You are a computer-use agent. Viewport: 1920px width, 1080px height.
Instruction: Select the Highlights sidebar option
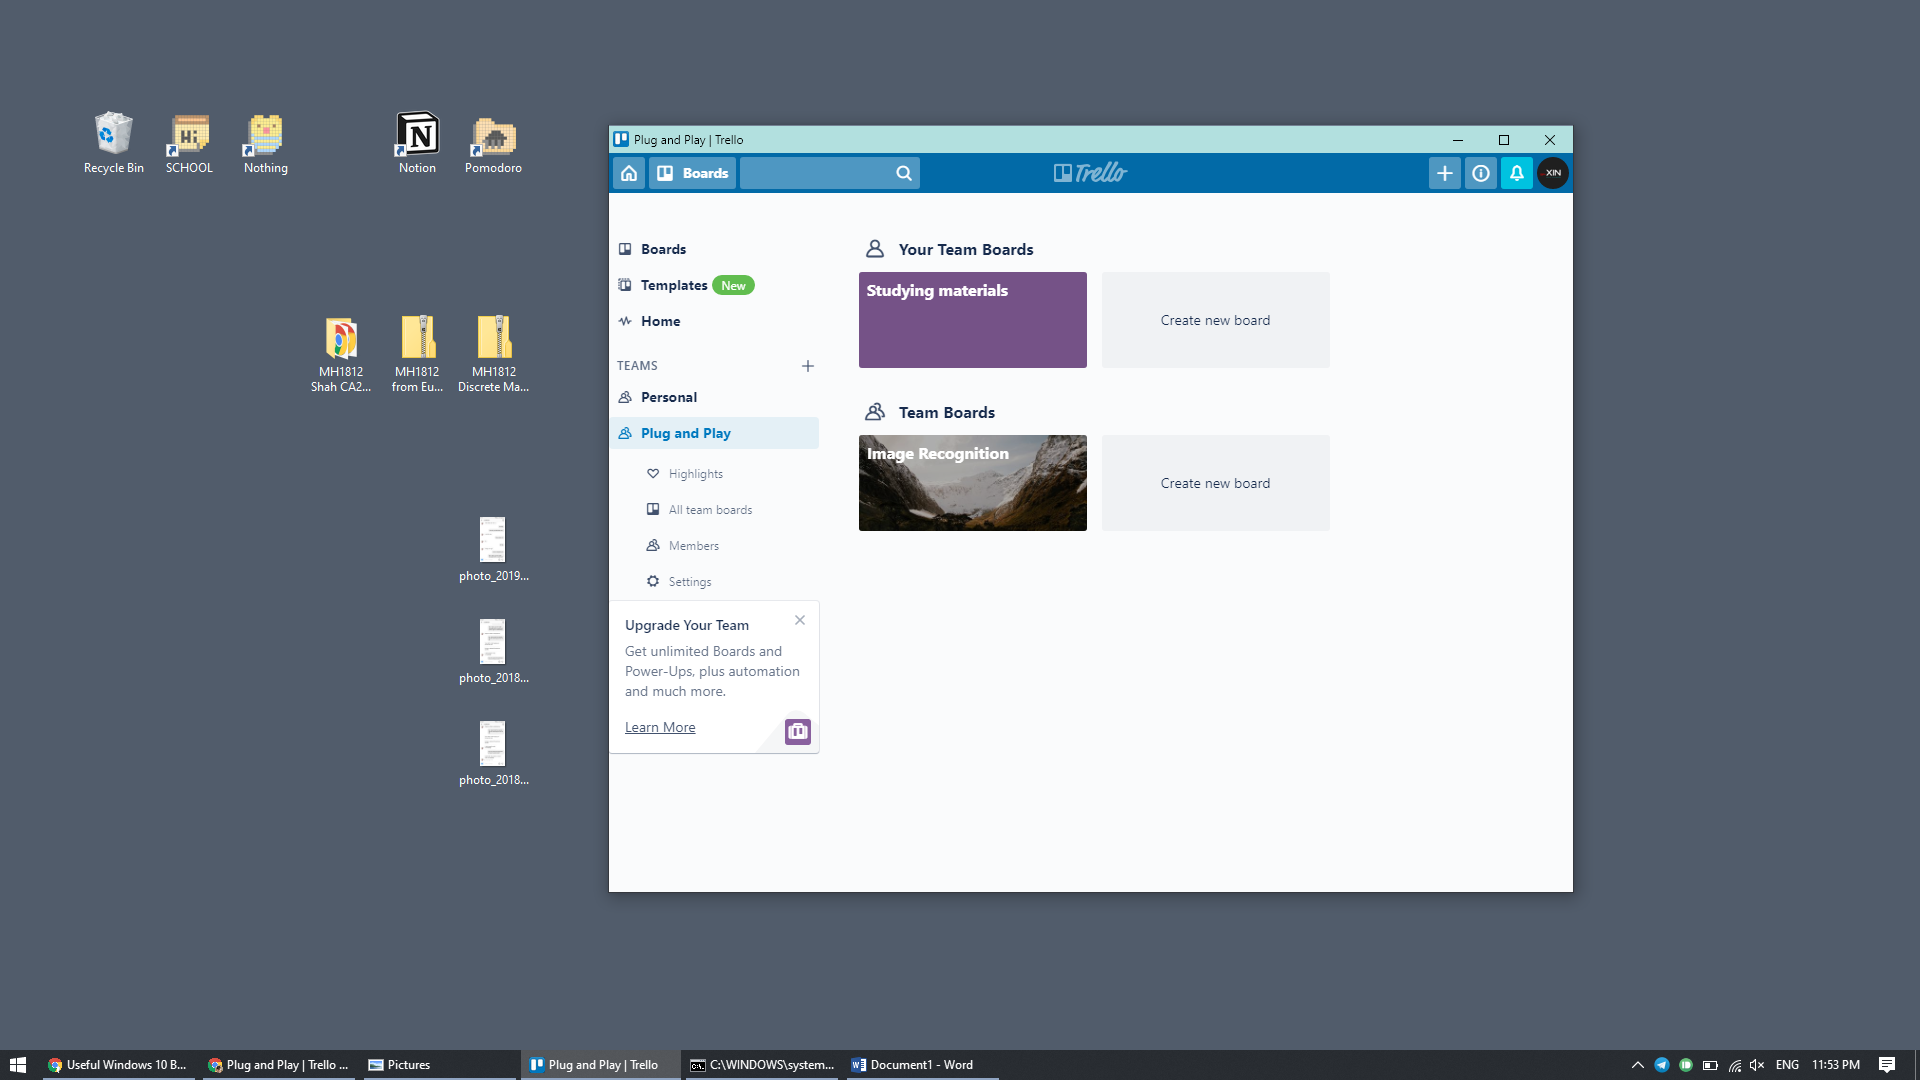pos(695,473)
